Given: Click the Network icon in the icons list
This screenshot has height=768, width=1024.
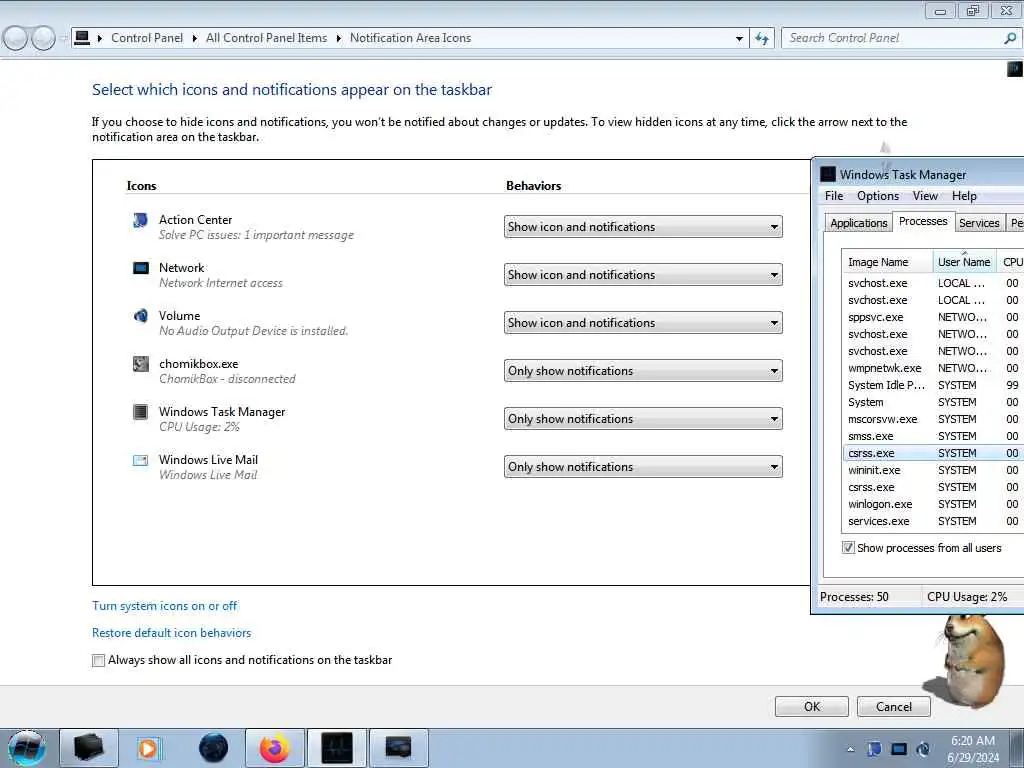Looking at the screenshot, I should click(x=140, y=268).
